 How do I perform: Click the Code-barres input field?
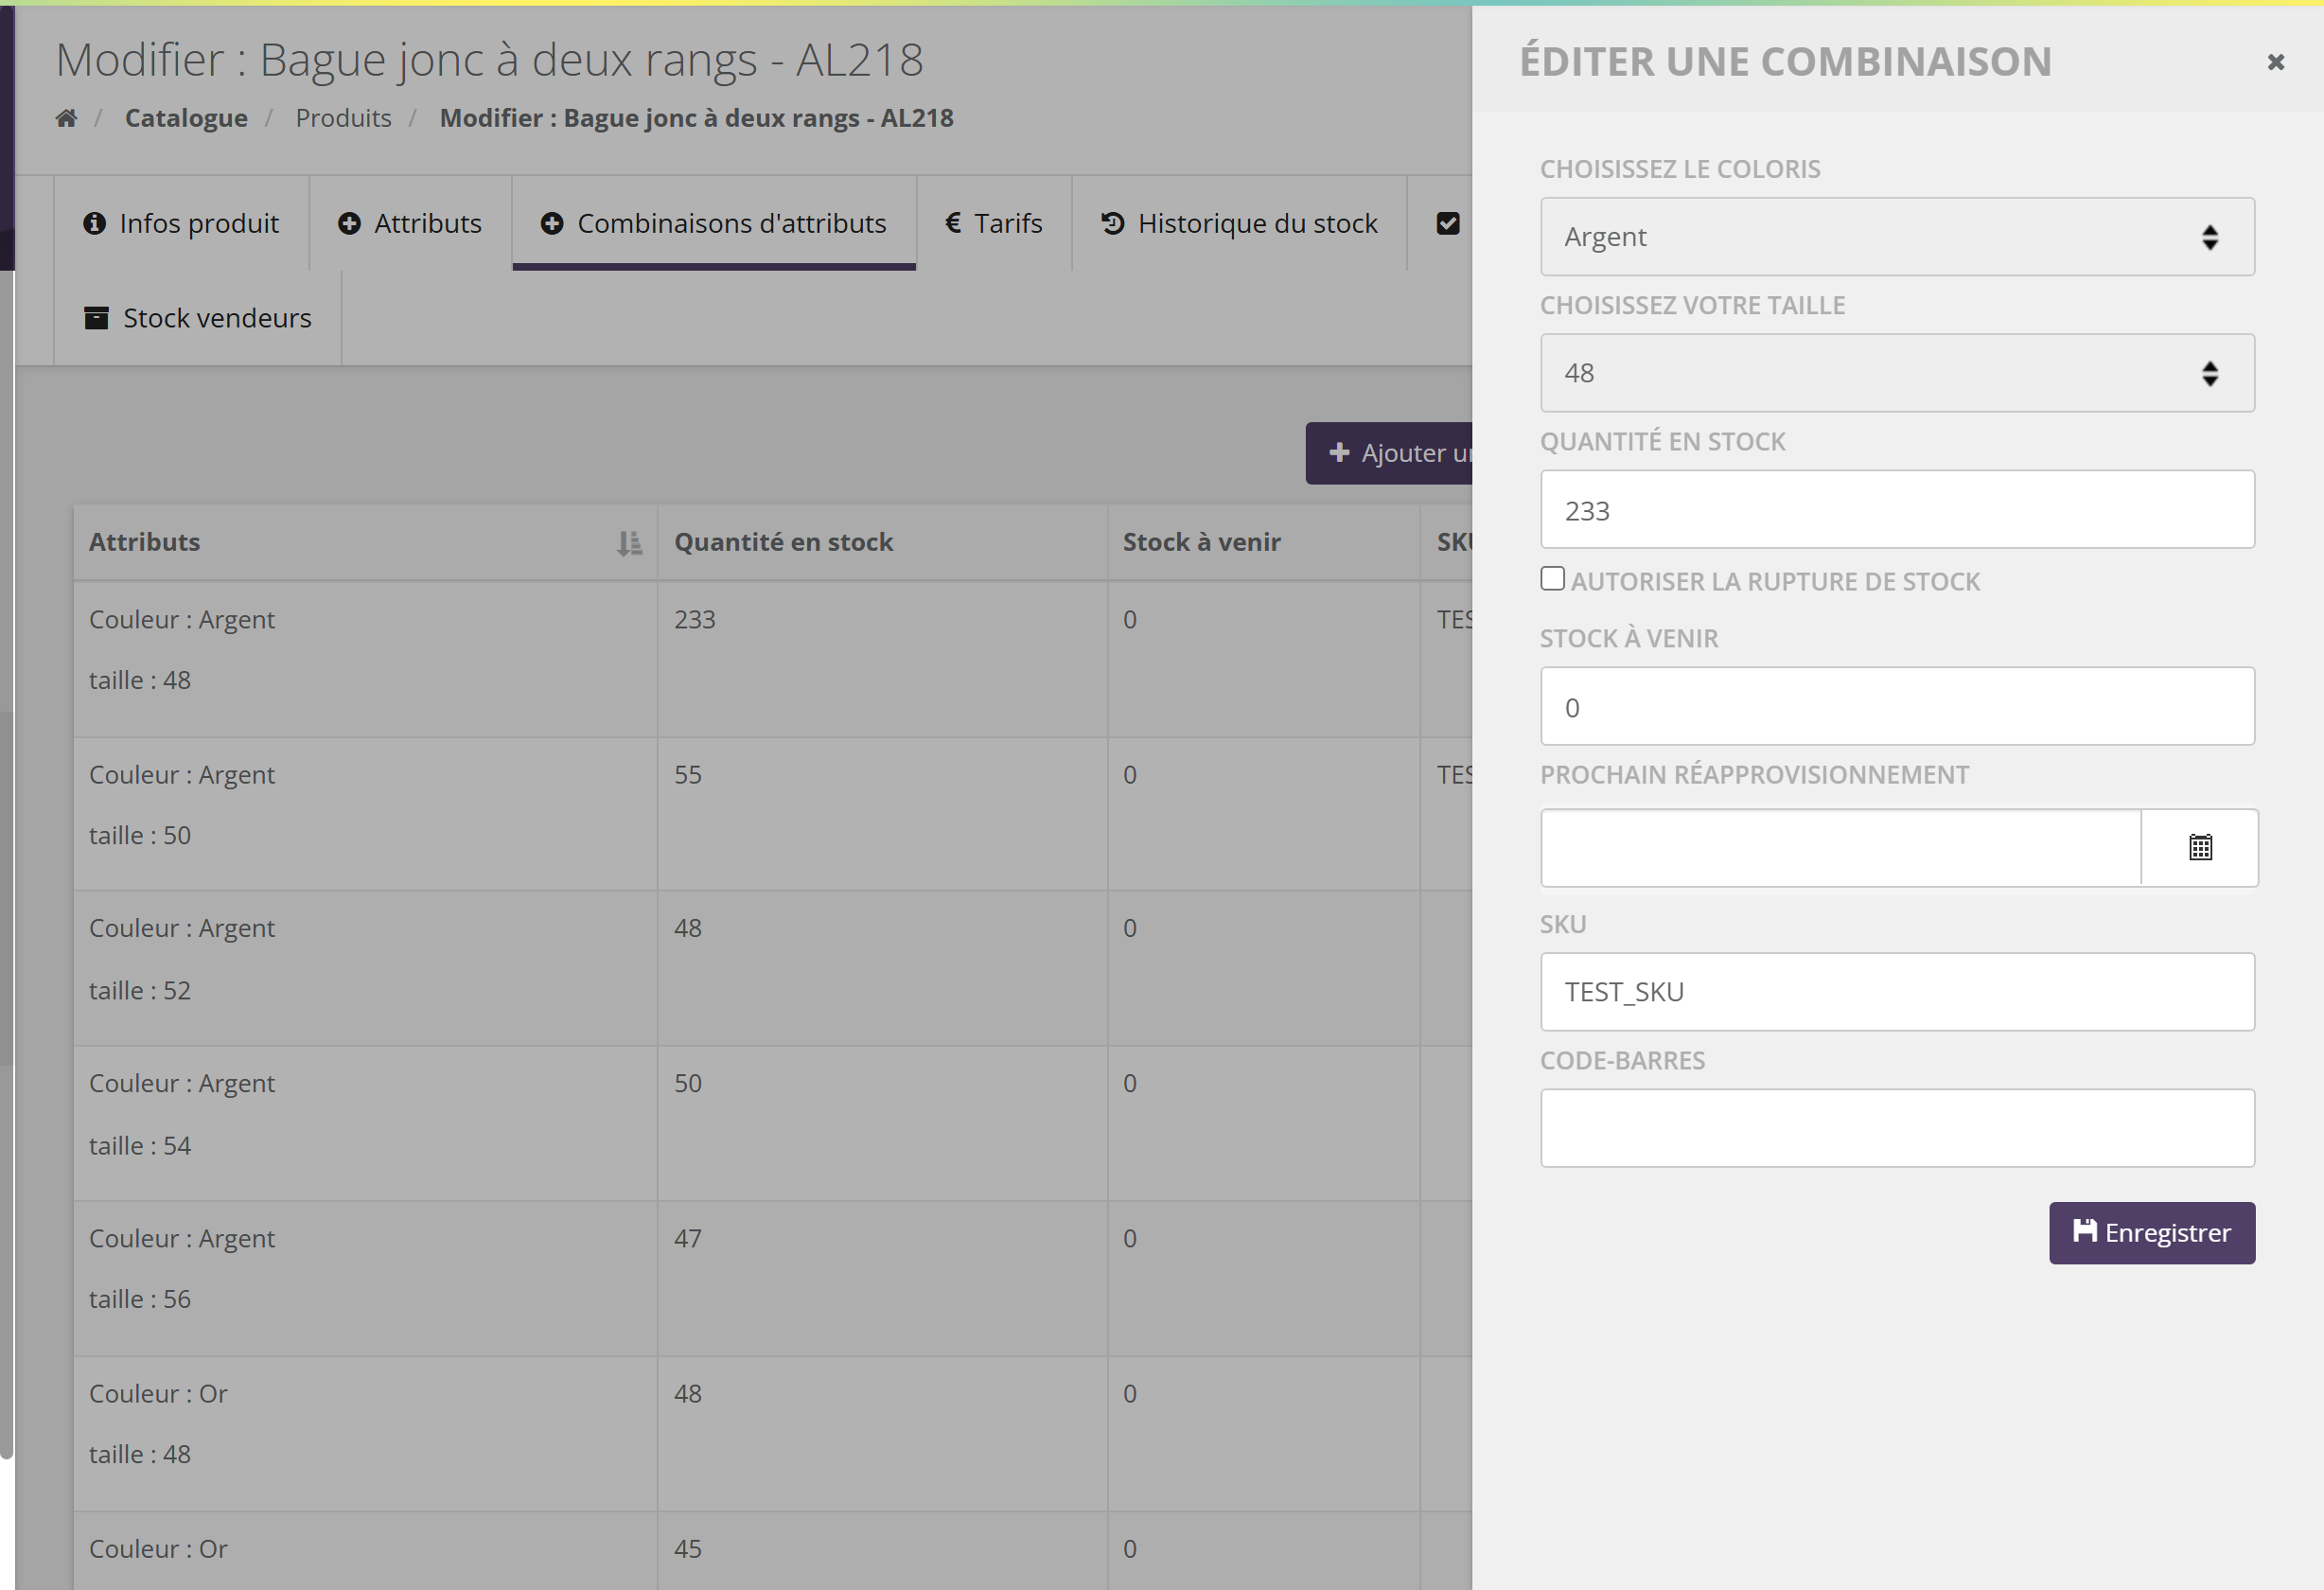point(1897,1128)
